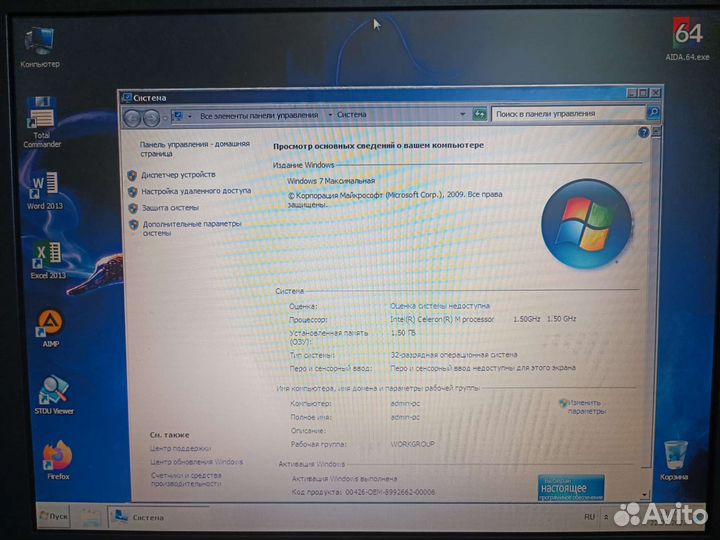720x540 pixels.
Task: Go to Панель управления домашняя страница
Action: click(x=195, y=148)
